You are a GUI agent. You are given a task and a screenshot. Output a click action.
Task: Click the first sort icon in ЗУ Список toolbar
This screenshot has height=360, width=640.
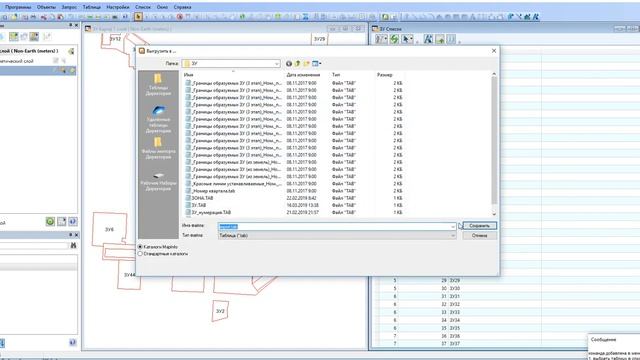point(381,39)
